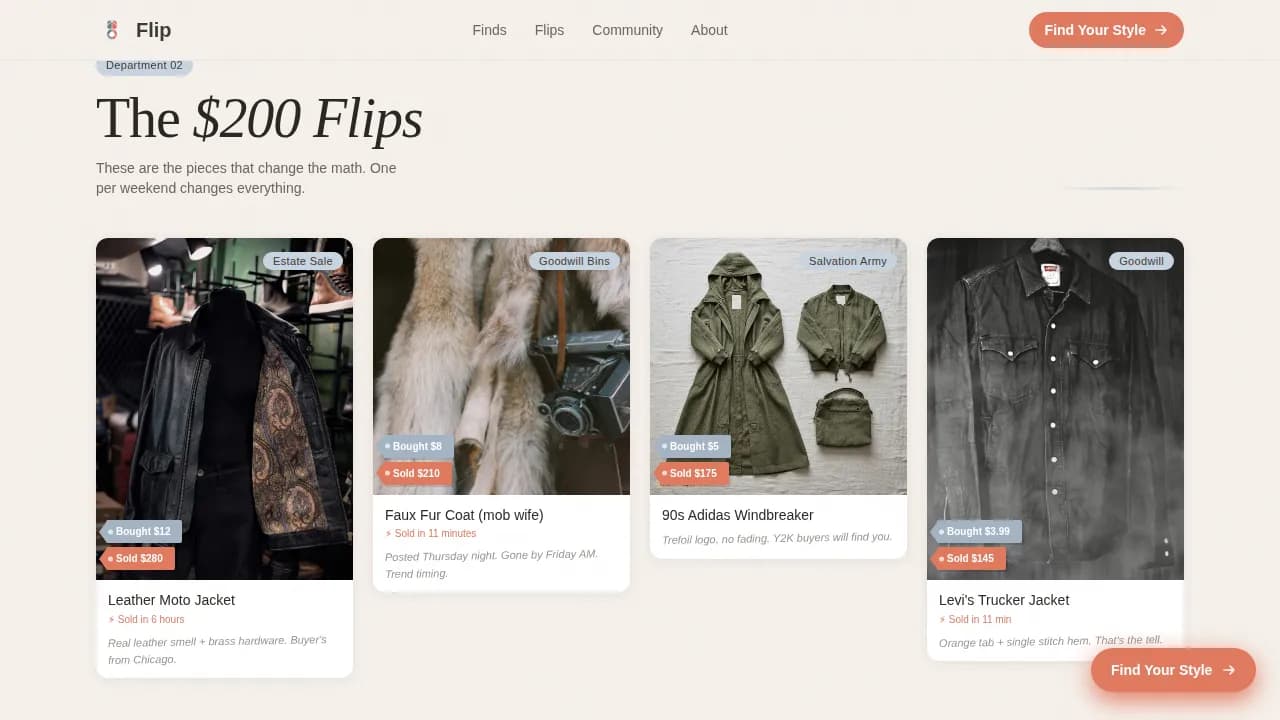The height and width of the screenshot is (720, 1280).
Task: Click the Buyer's from Chicago description
Action: [x=217, y=650]
